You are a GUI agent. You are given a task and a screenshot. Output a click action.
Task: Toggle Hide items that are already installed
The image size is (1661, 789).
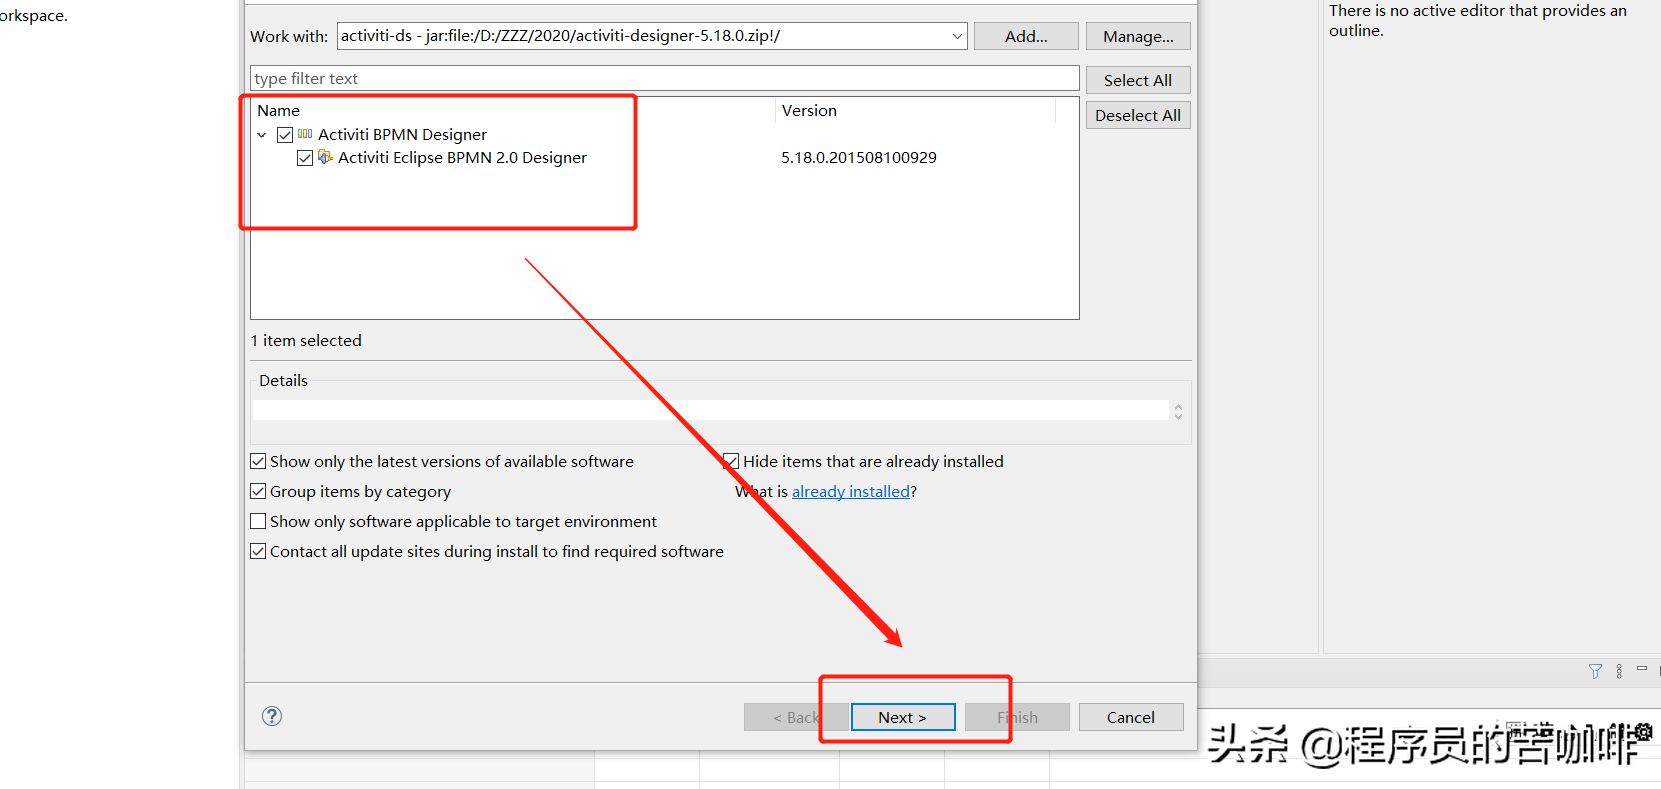click(x=731, y=461)
